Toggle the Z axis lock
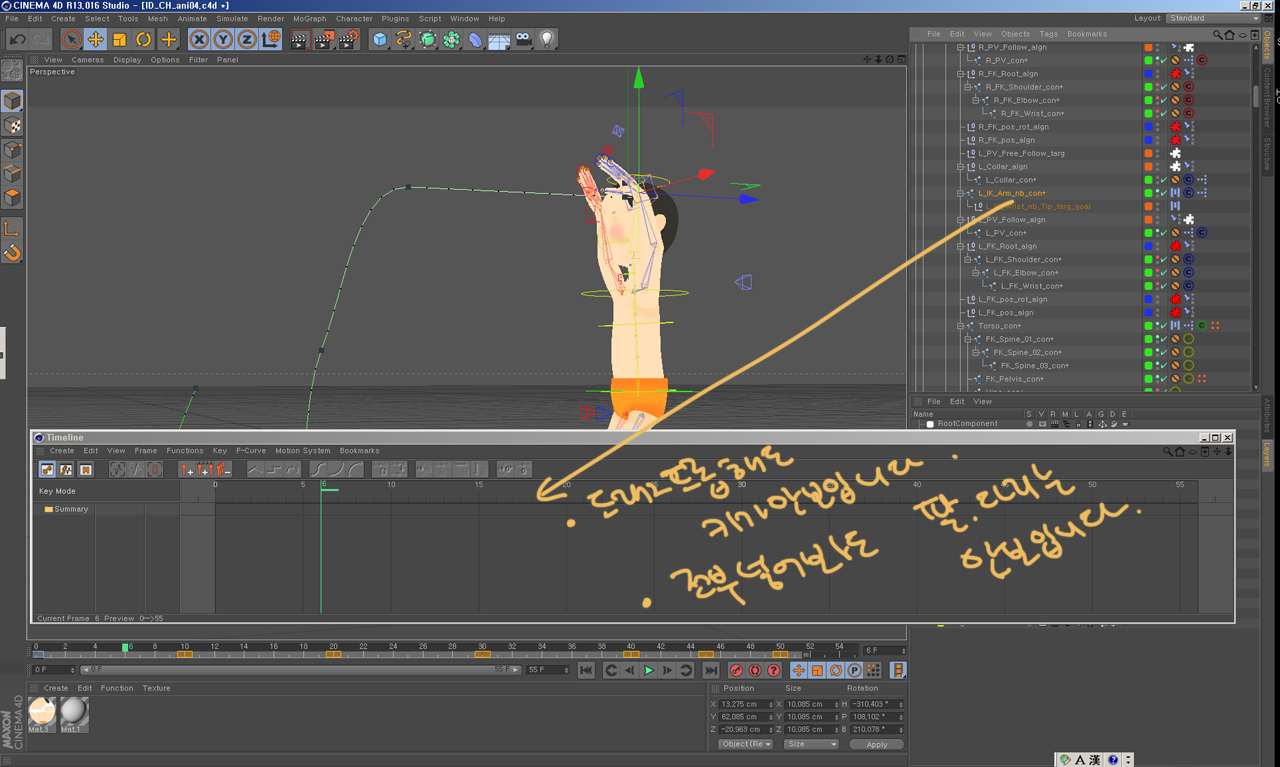Image resolution: width=1280 pixels, height=767 pixels. pos(247,40)
